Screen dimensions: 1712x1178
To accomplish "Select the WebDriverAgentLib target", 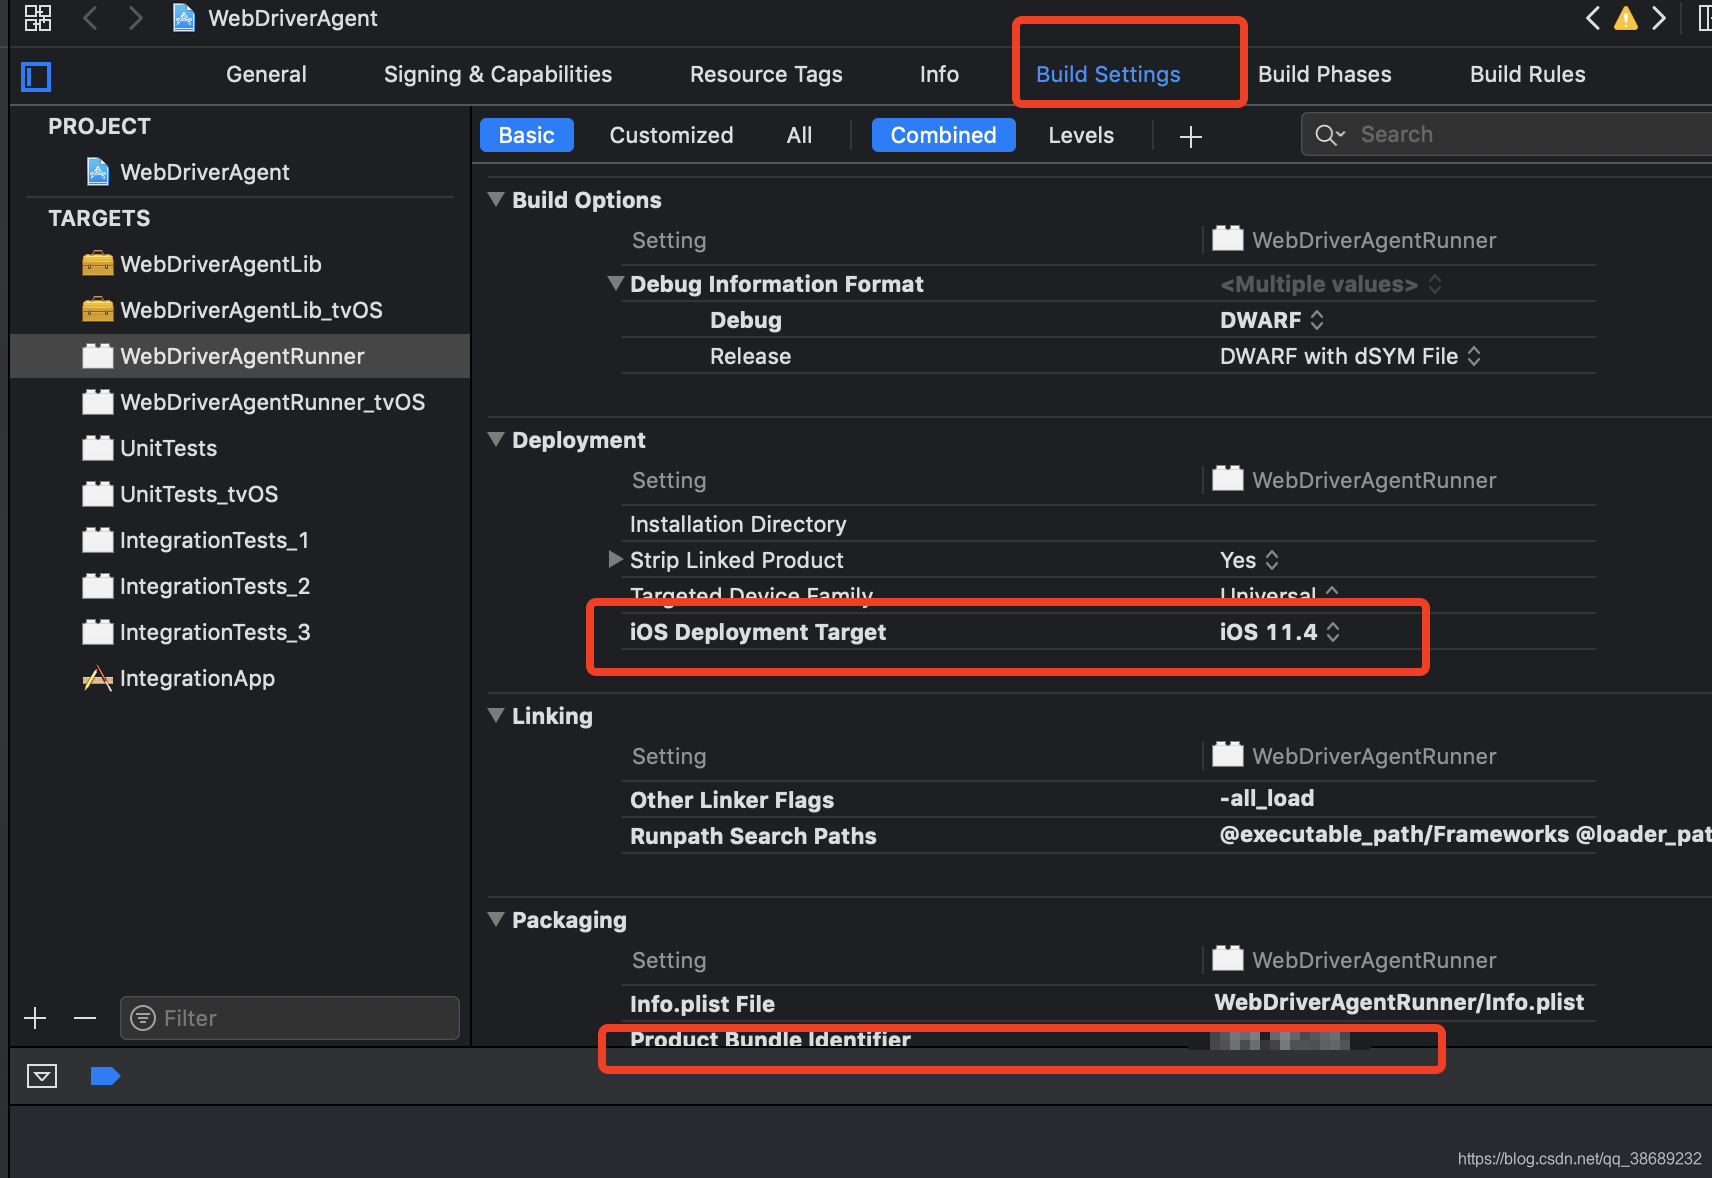I will 240,264.
